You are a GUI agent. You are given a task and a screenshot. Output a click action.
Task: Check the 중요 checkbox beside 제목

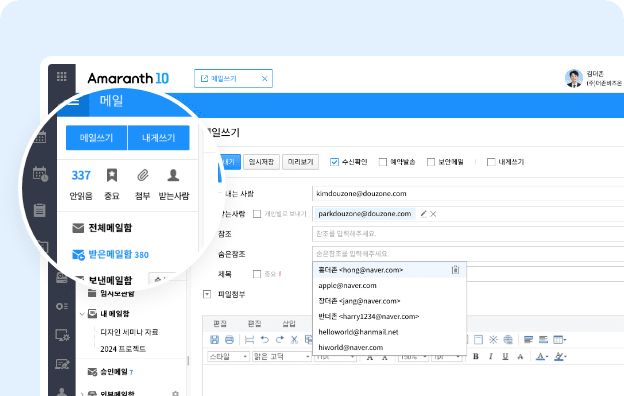257,274
